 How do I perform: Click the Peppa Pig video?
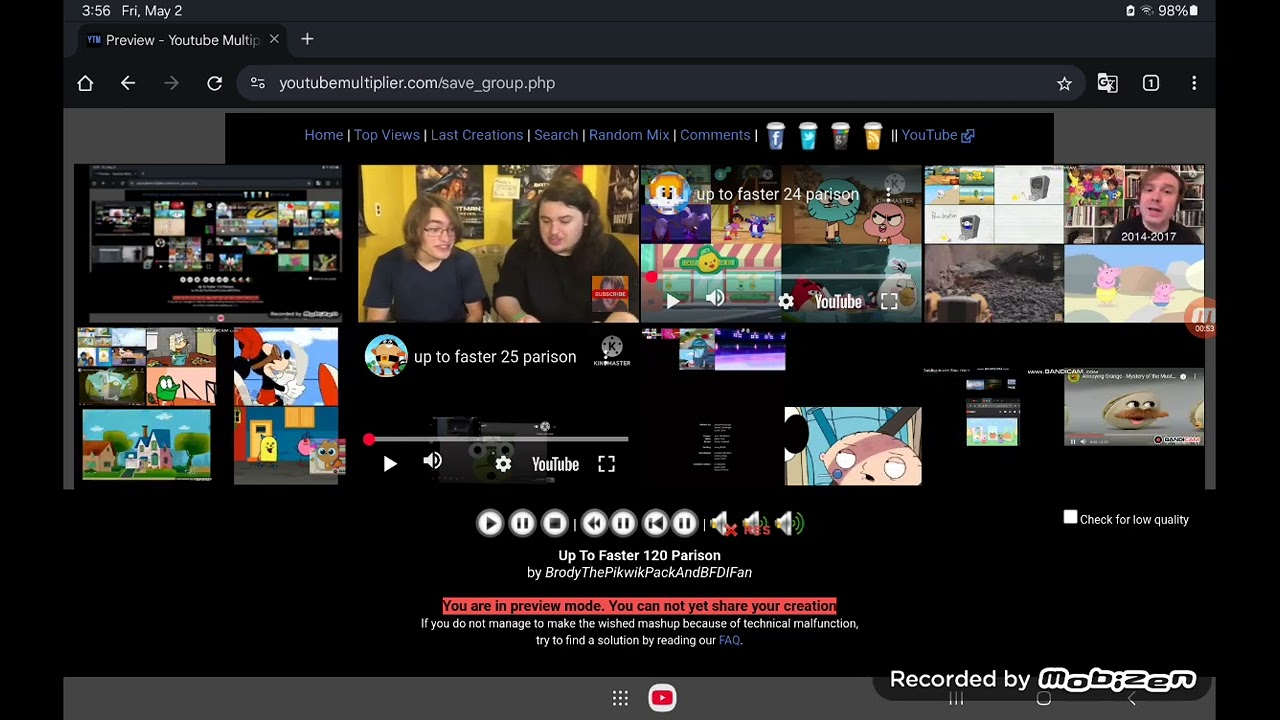1134,284
